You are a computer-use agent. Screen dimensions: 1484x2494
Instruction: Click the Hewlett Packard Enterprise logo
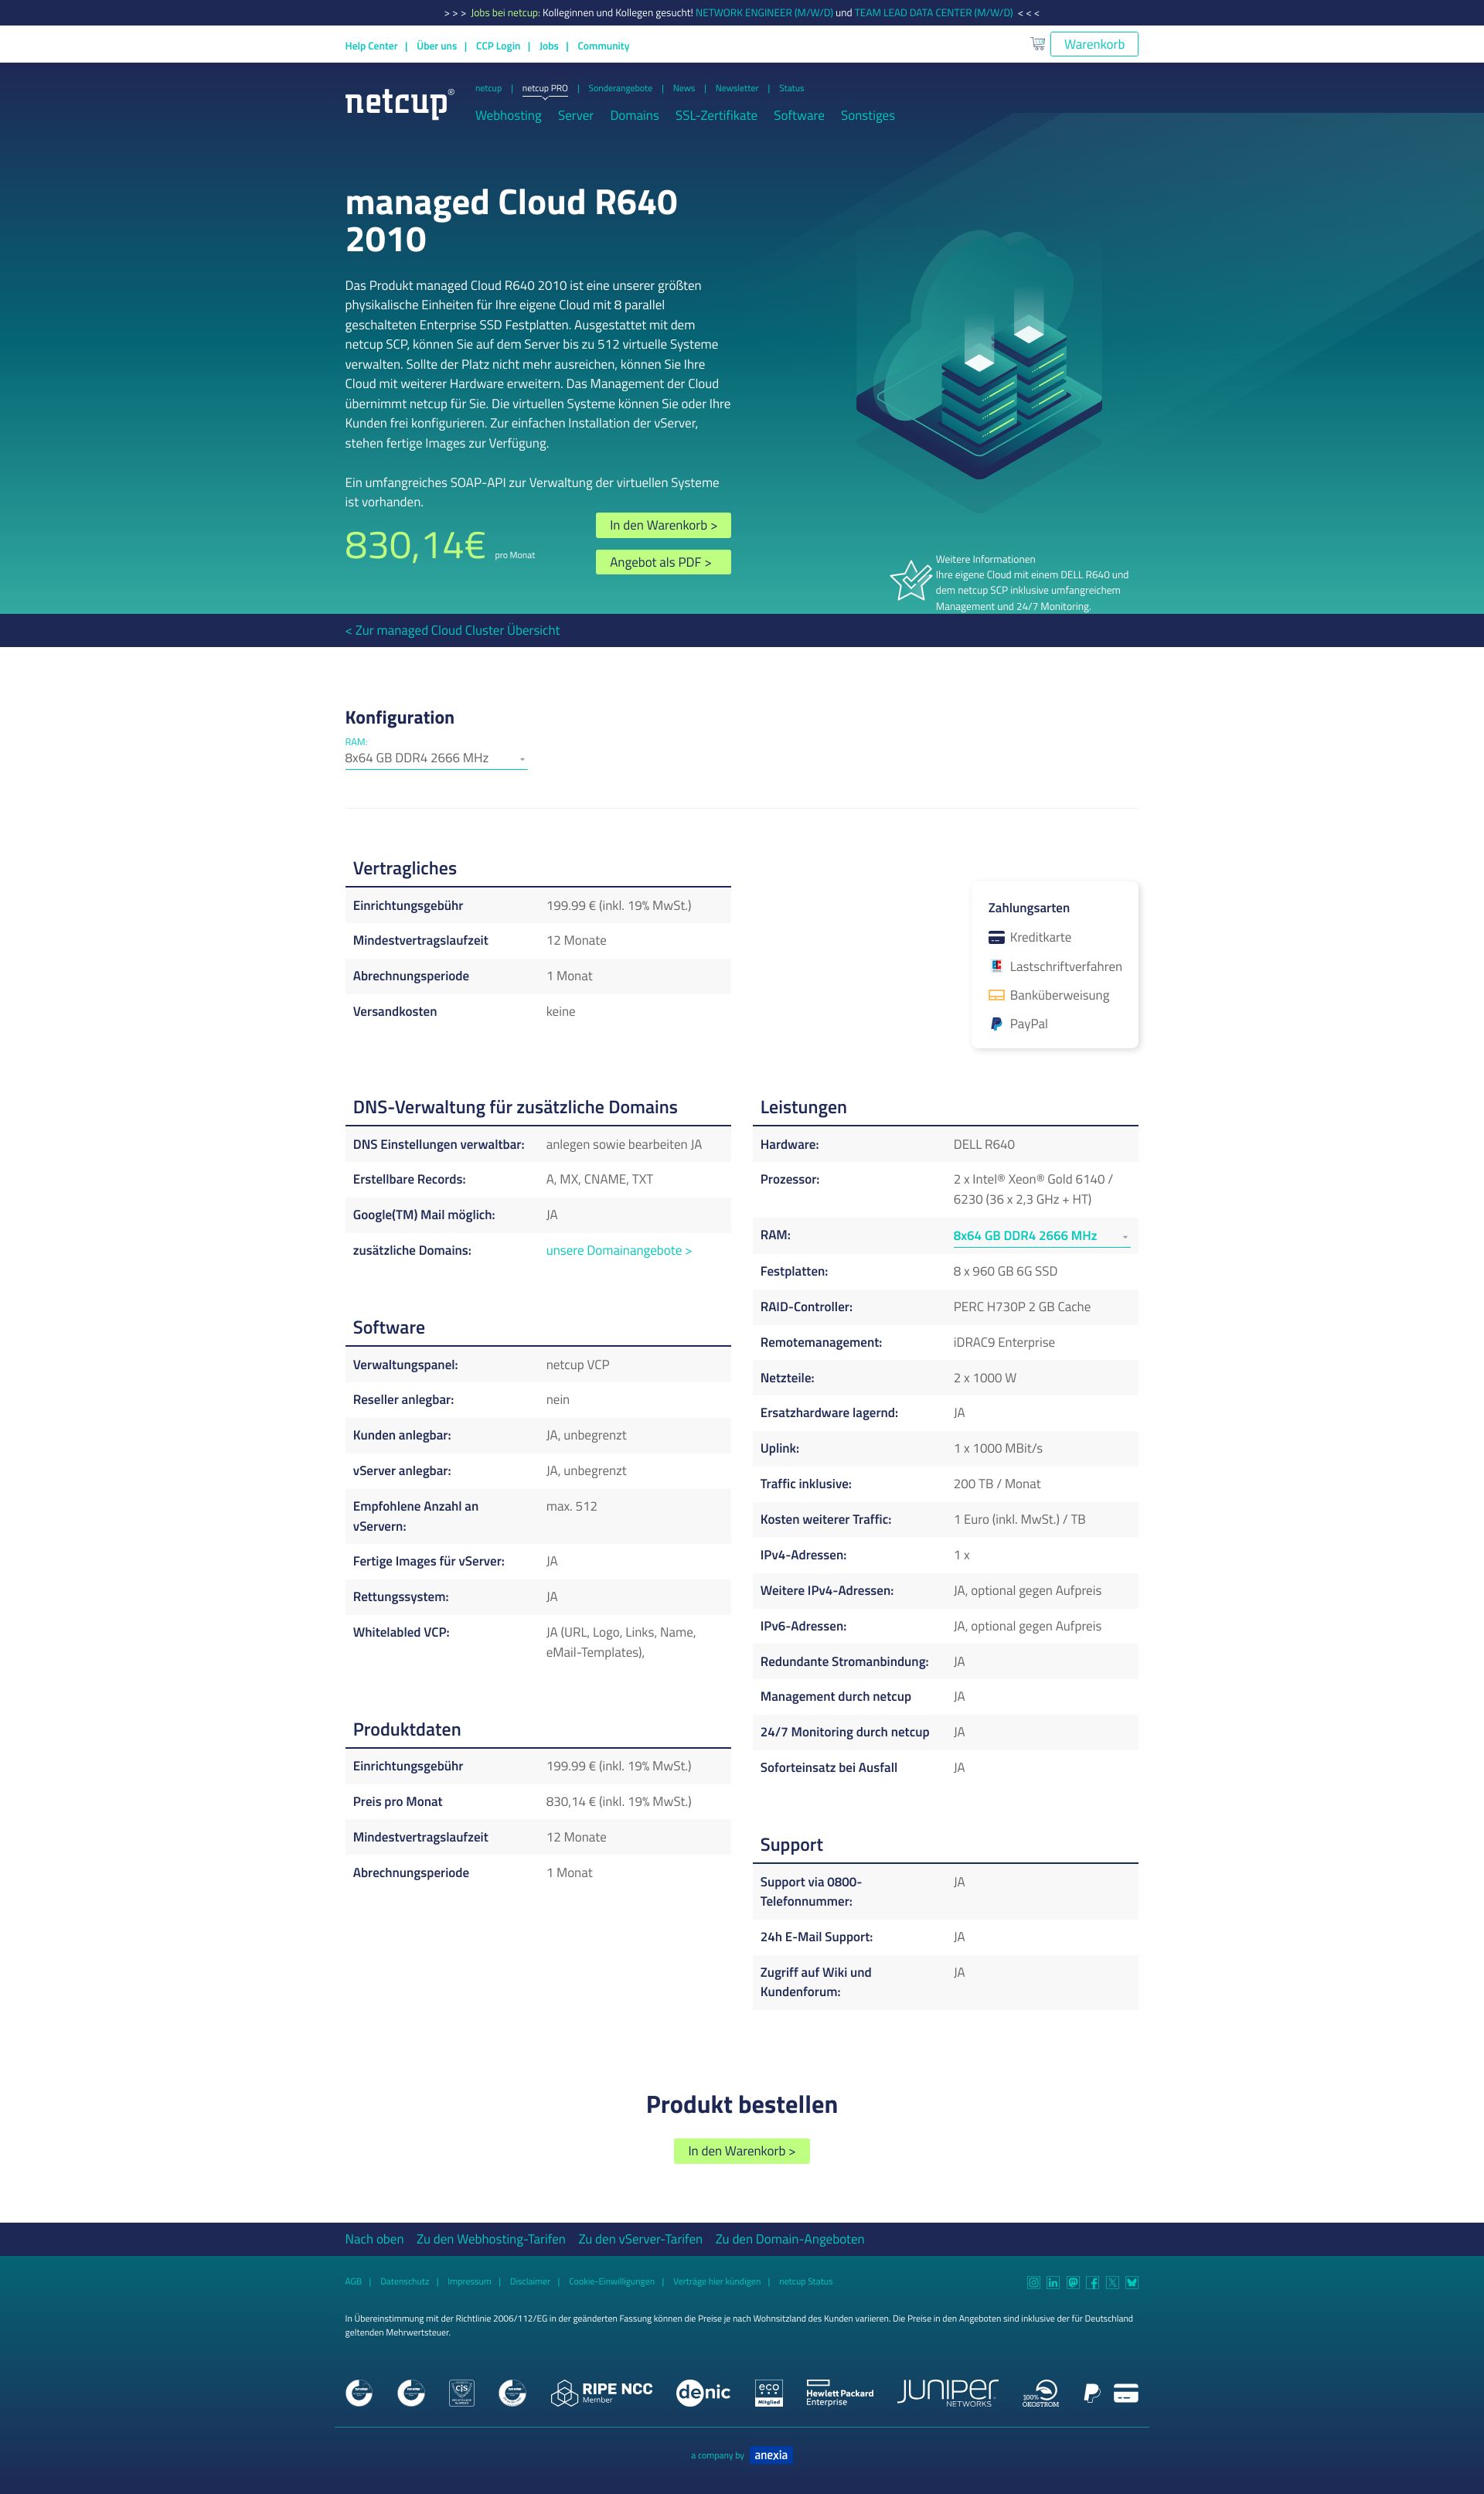(x=840, y=2393)
